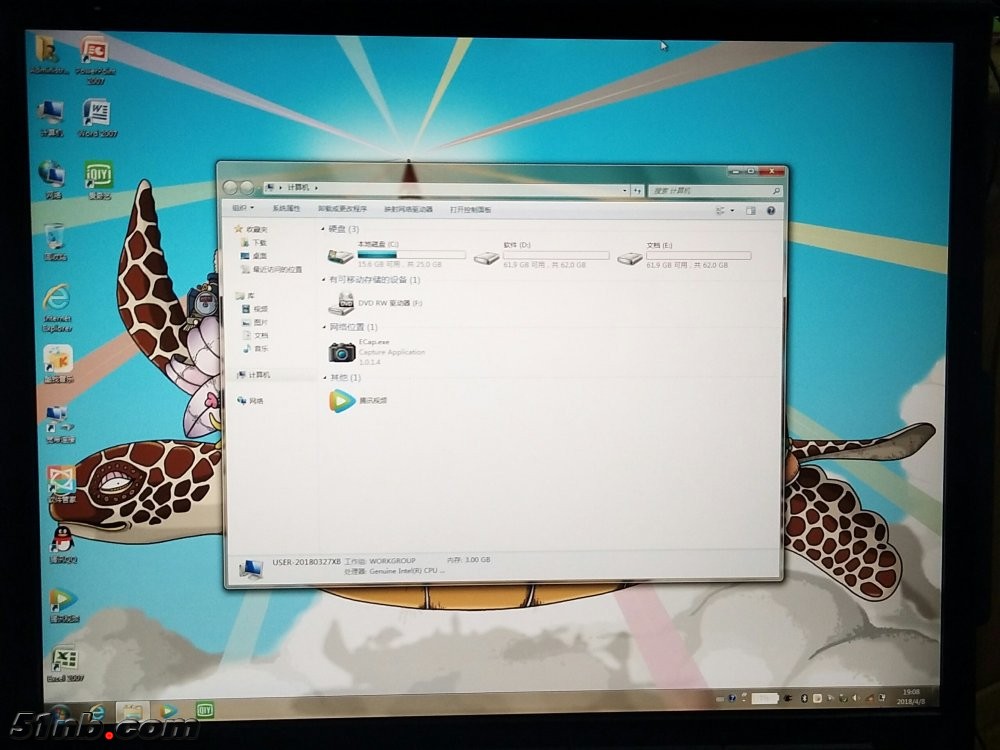Select Downloads in Favorites sidebar
Image resolution: width=1000 pixels, height=750 pixels.
(x=259, y=243)
